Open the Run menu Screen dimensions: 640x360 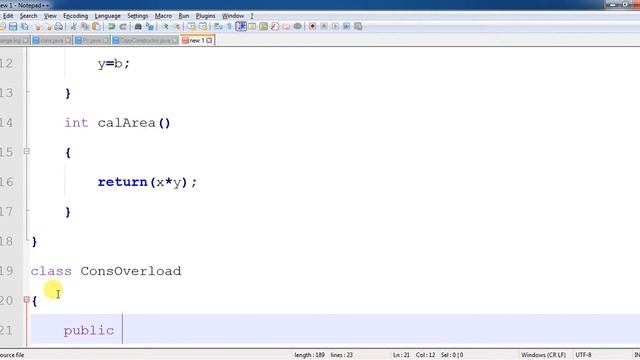(184, 16)
